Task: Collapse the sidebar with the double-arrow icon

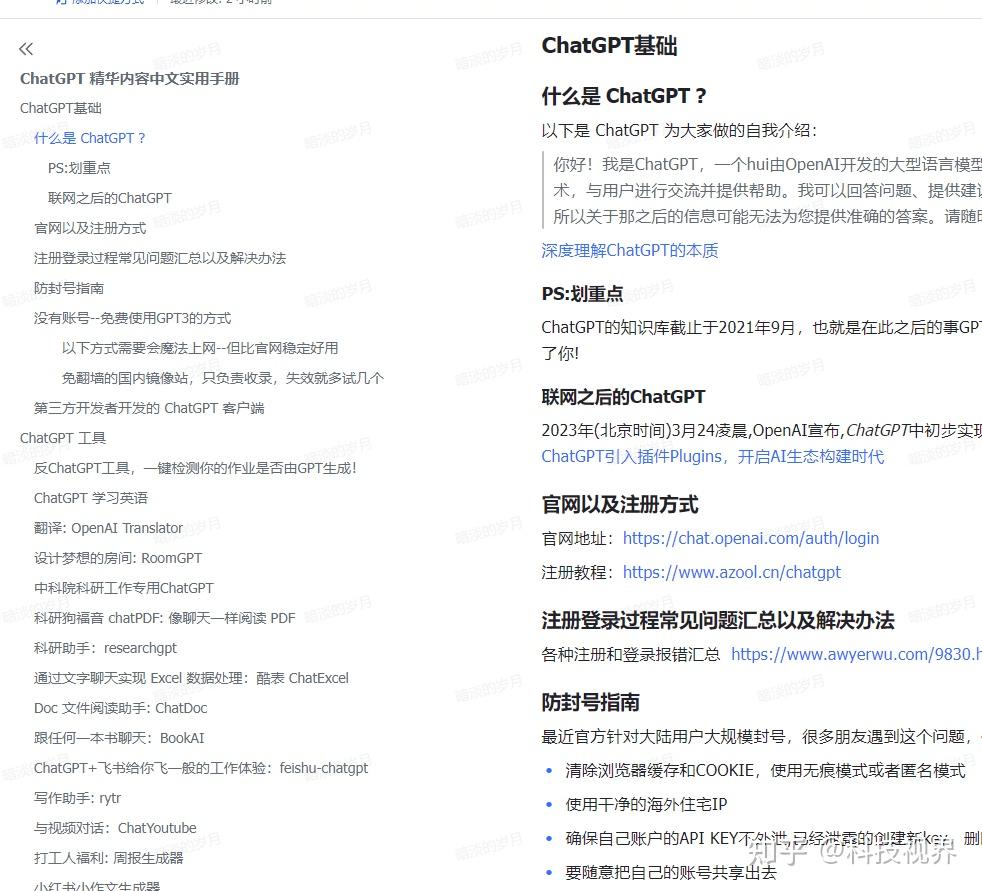Action: coord(25,48)
